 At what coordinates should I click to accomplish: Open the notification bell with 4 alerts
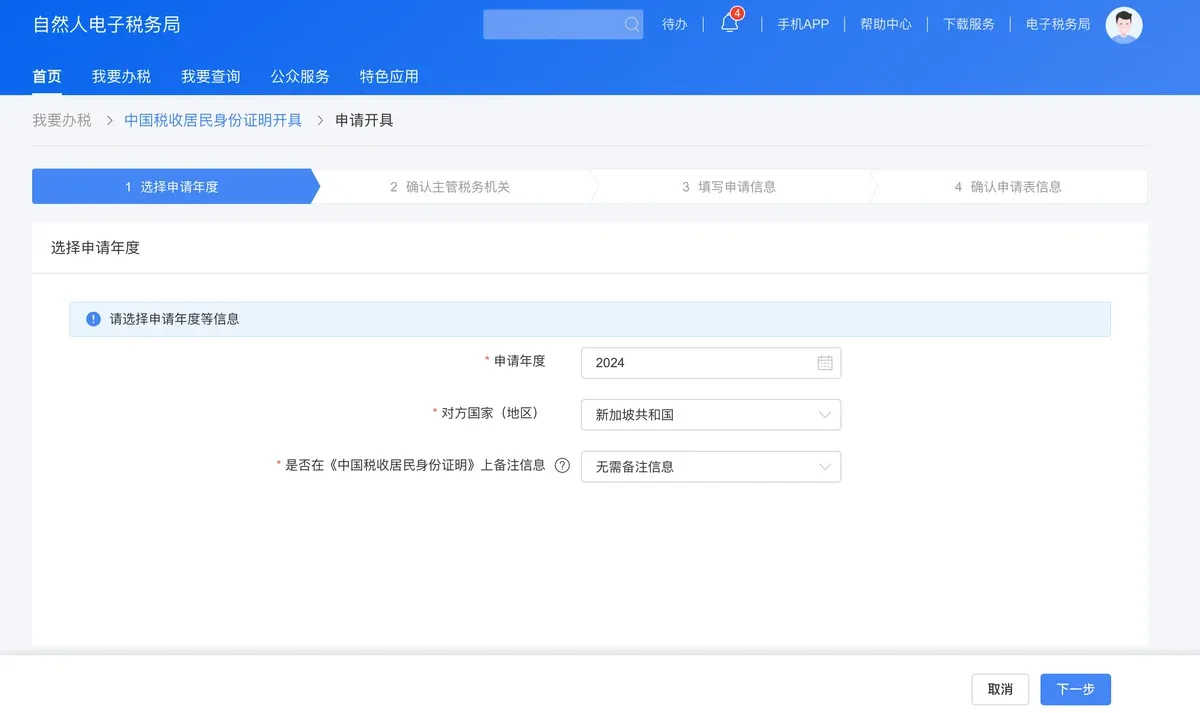point(729,25)
